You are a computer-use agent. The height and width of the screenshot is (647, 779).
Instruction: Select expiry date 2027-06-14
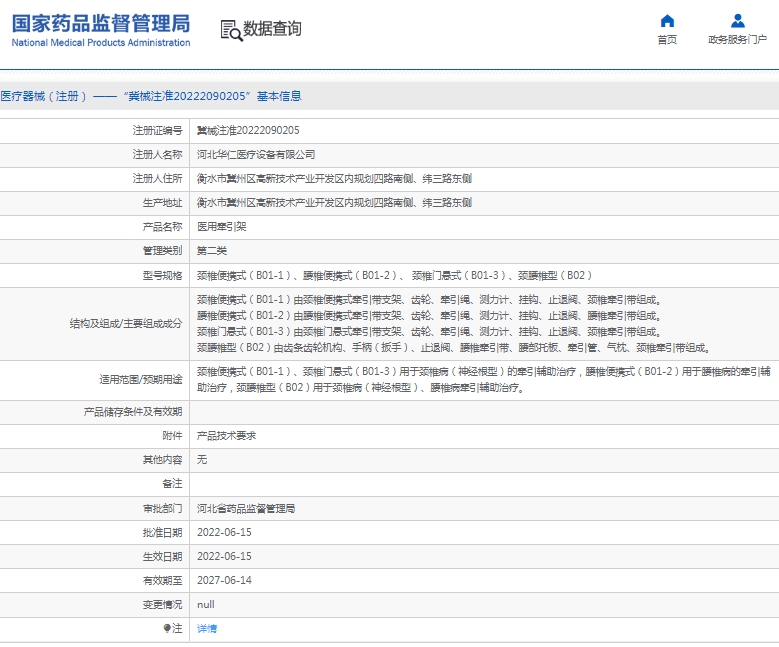224,580
